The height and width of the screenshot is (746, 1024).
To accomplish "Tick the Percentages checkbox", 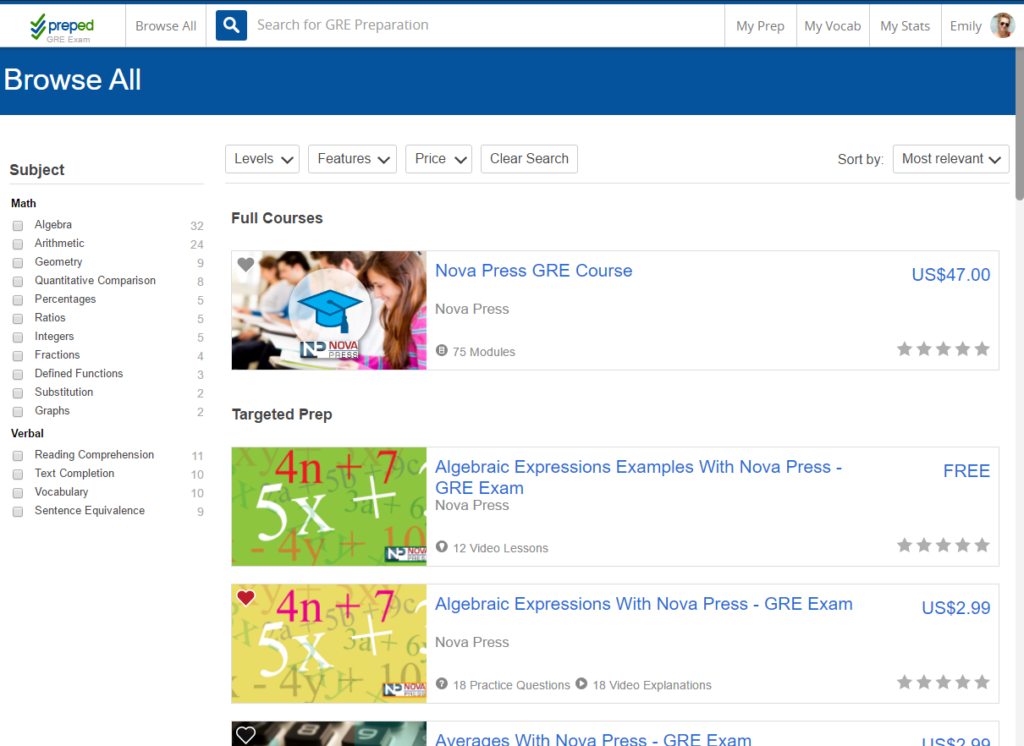I will point(18,300).
